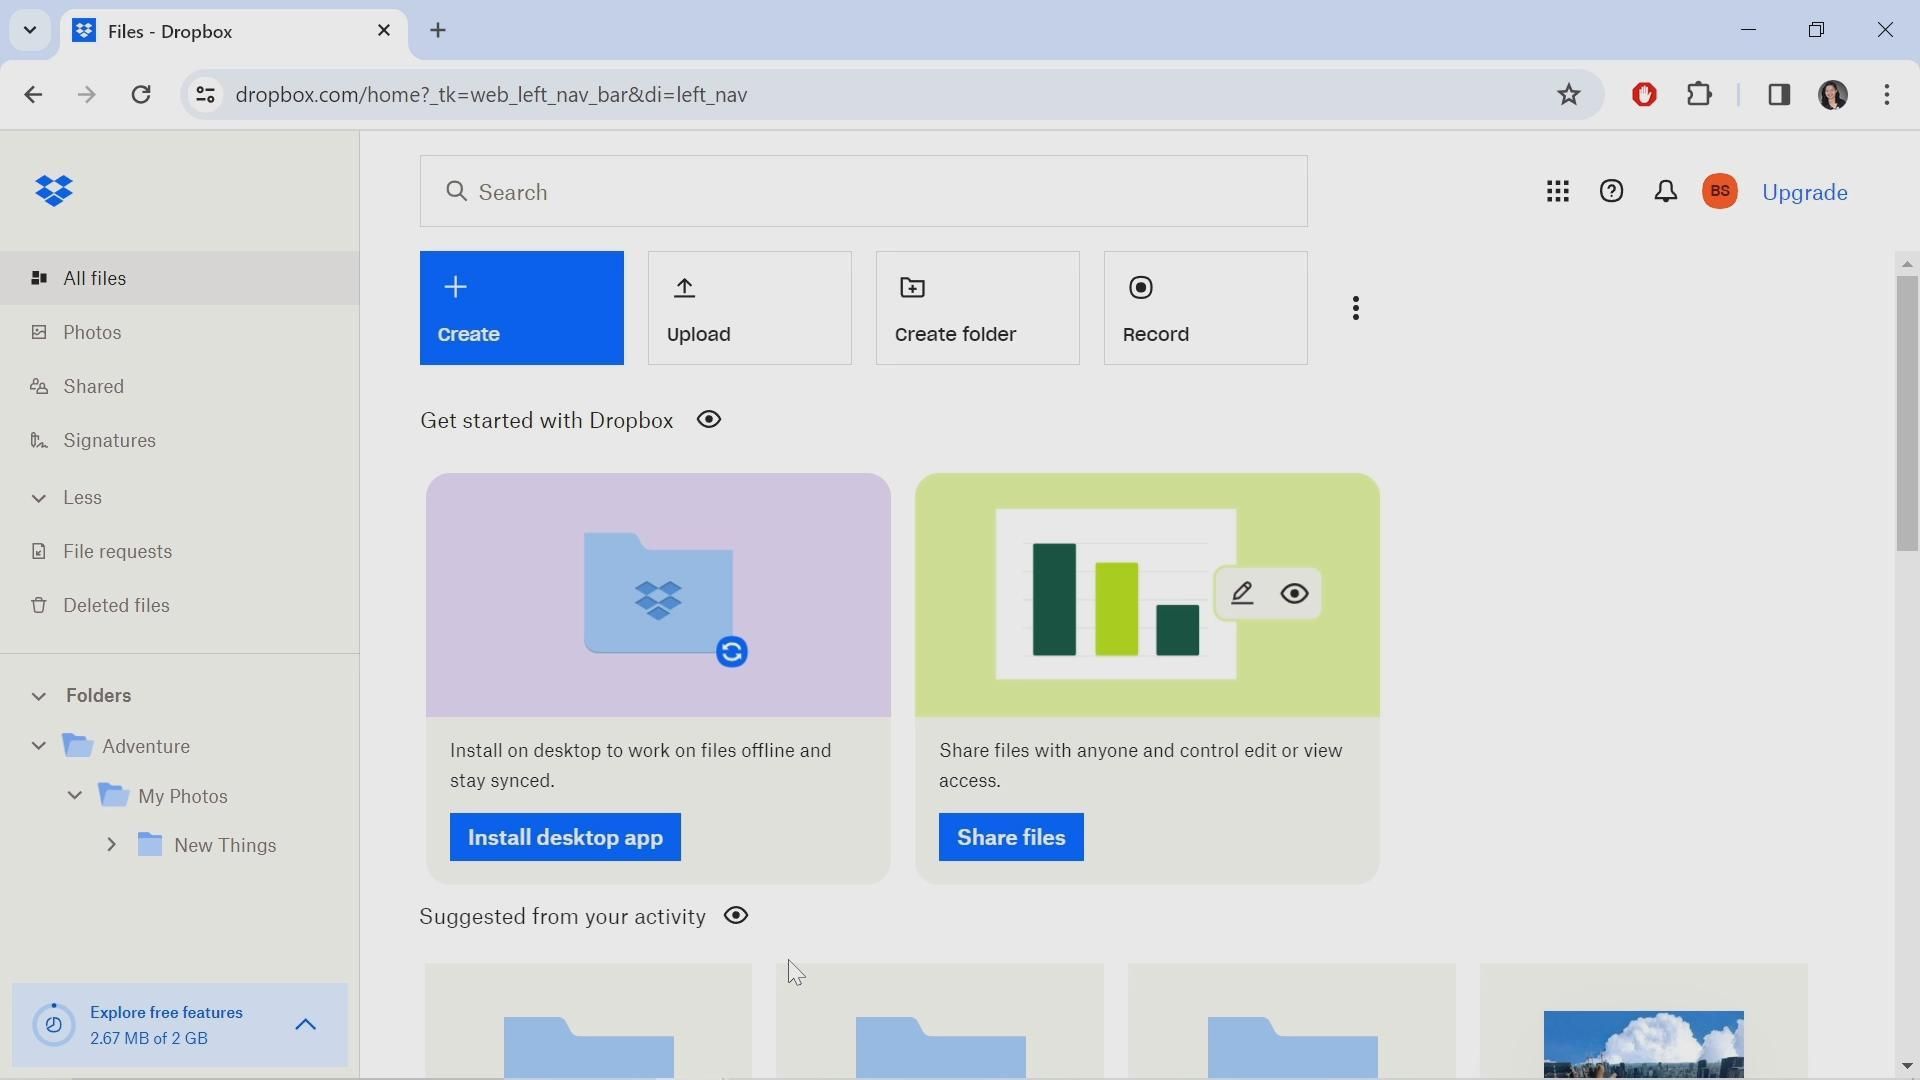
Task: Click the Record tile
Action: [x=1205, y=308]
